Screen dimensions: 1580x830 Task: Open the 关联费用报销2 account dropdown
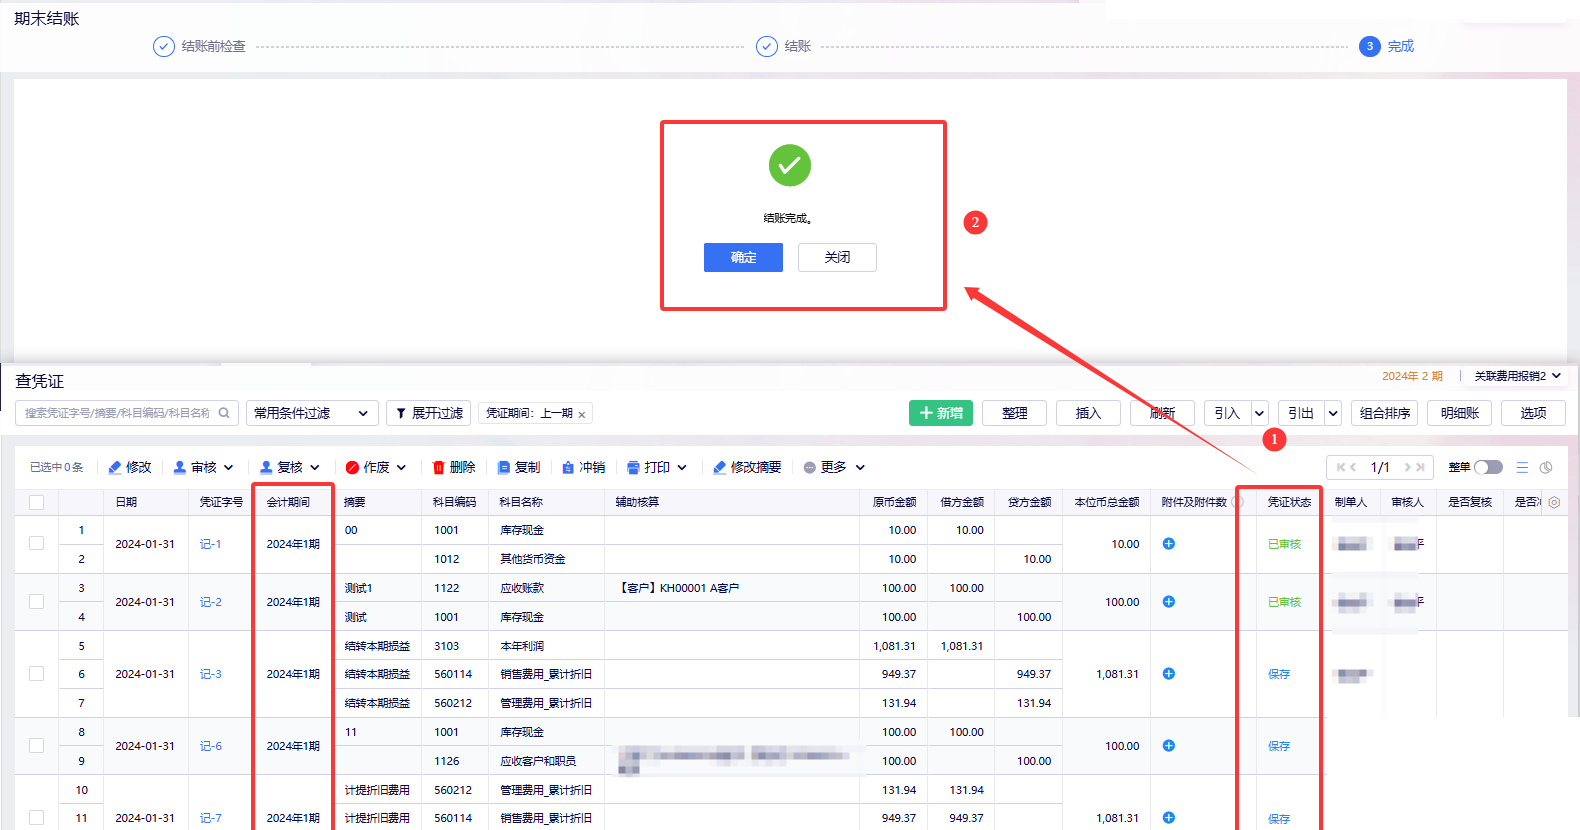click(1517, 376)
